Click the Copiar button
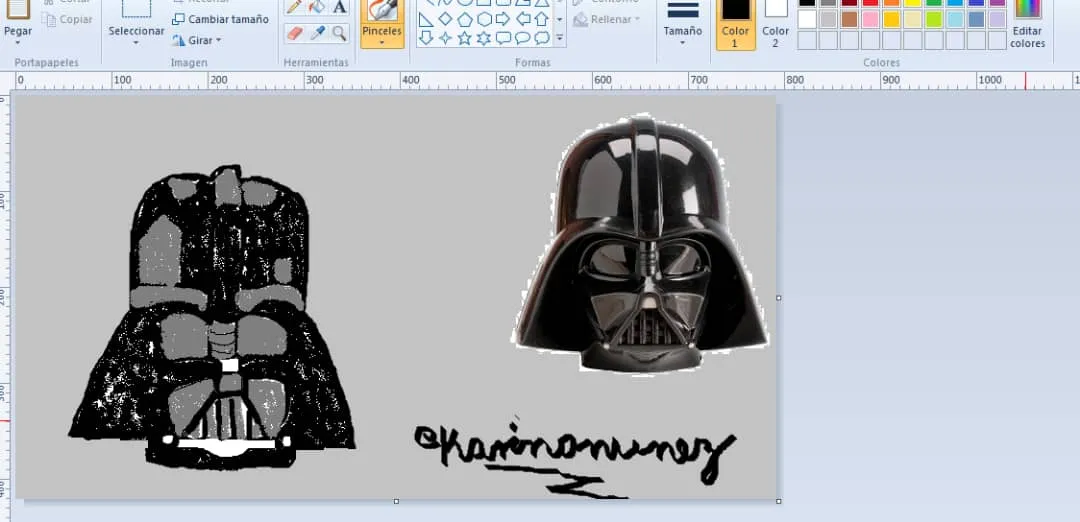The image size is (1080, 522). 68,19
